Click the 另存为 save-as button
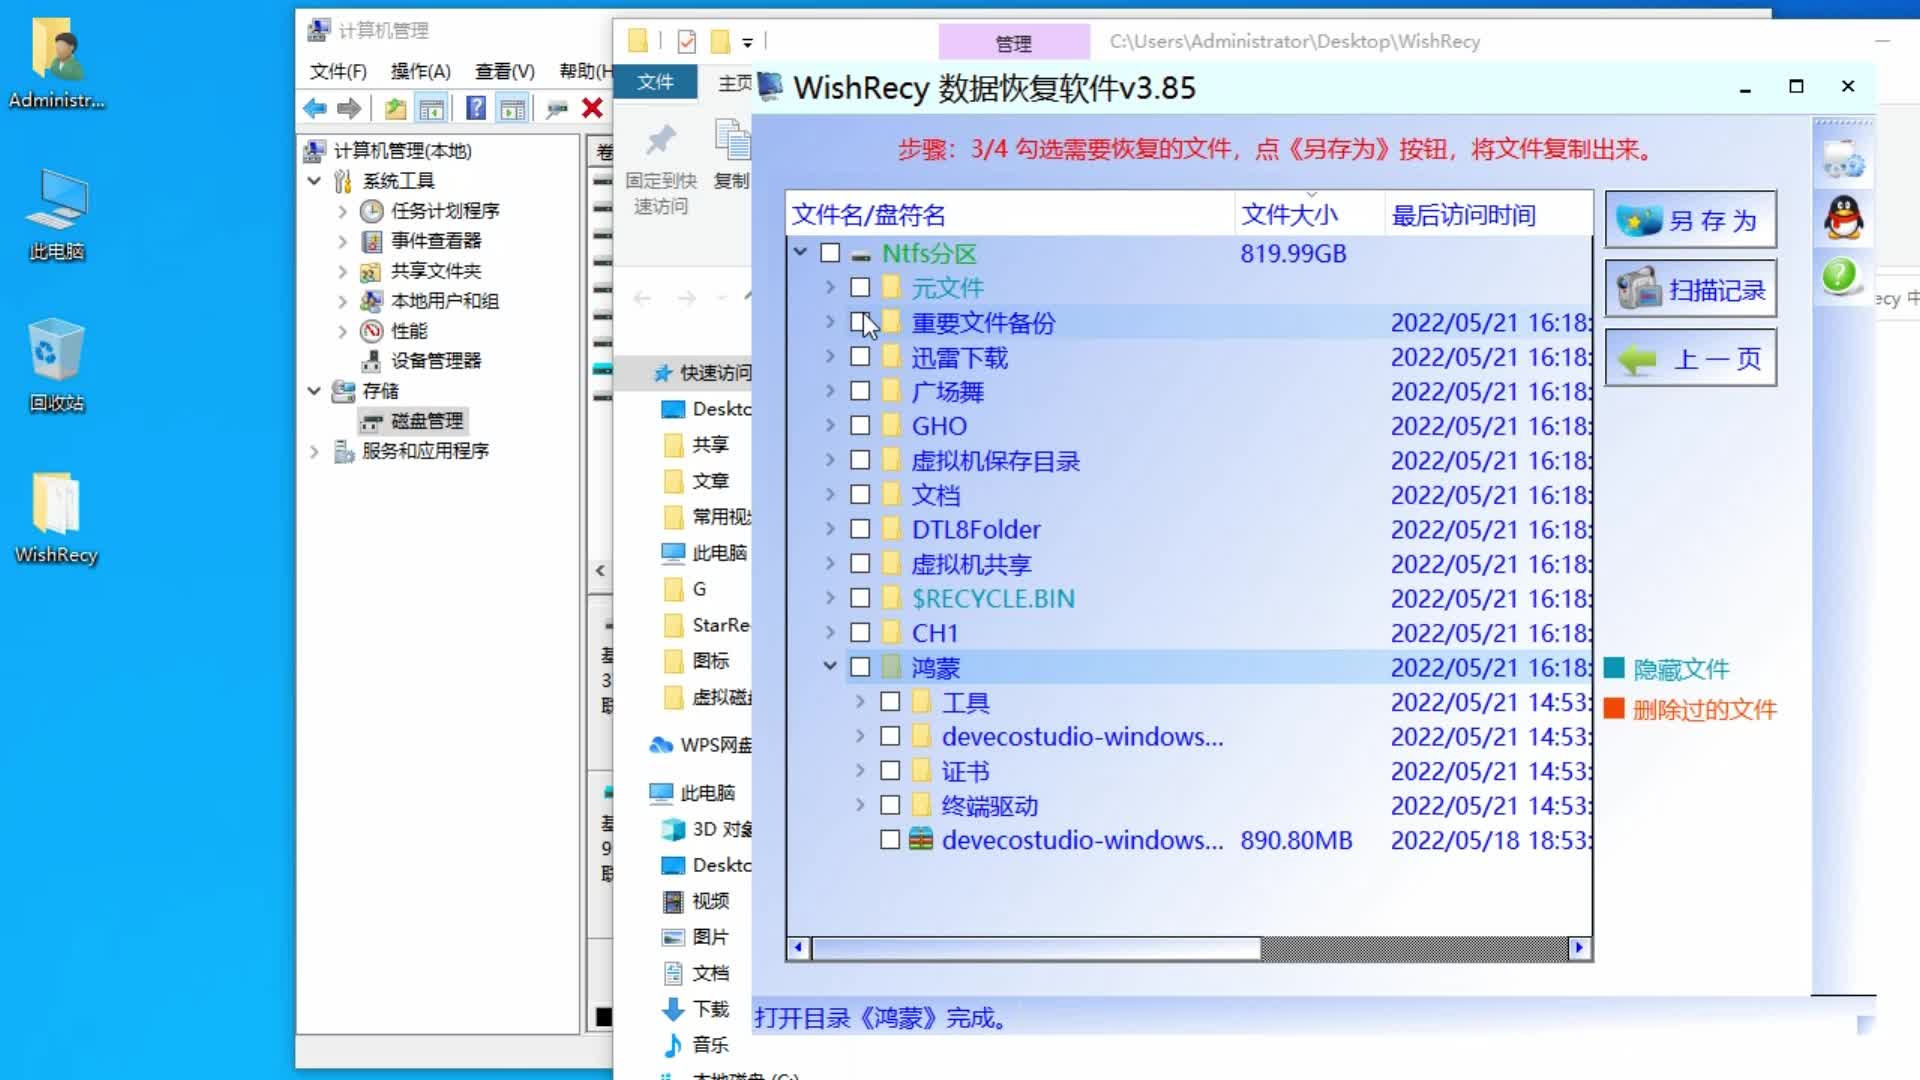 [1690, 220]
